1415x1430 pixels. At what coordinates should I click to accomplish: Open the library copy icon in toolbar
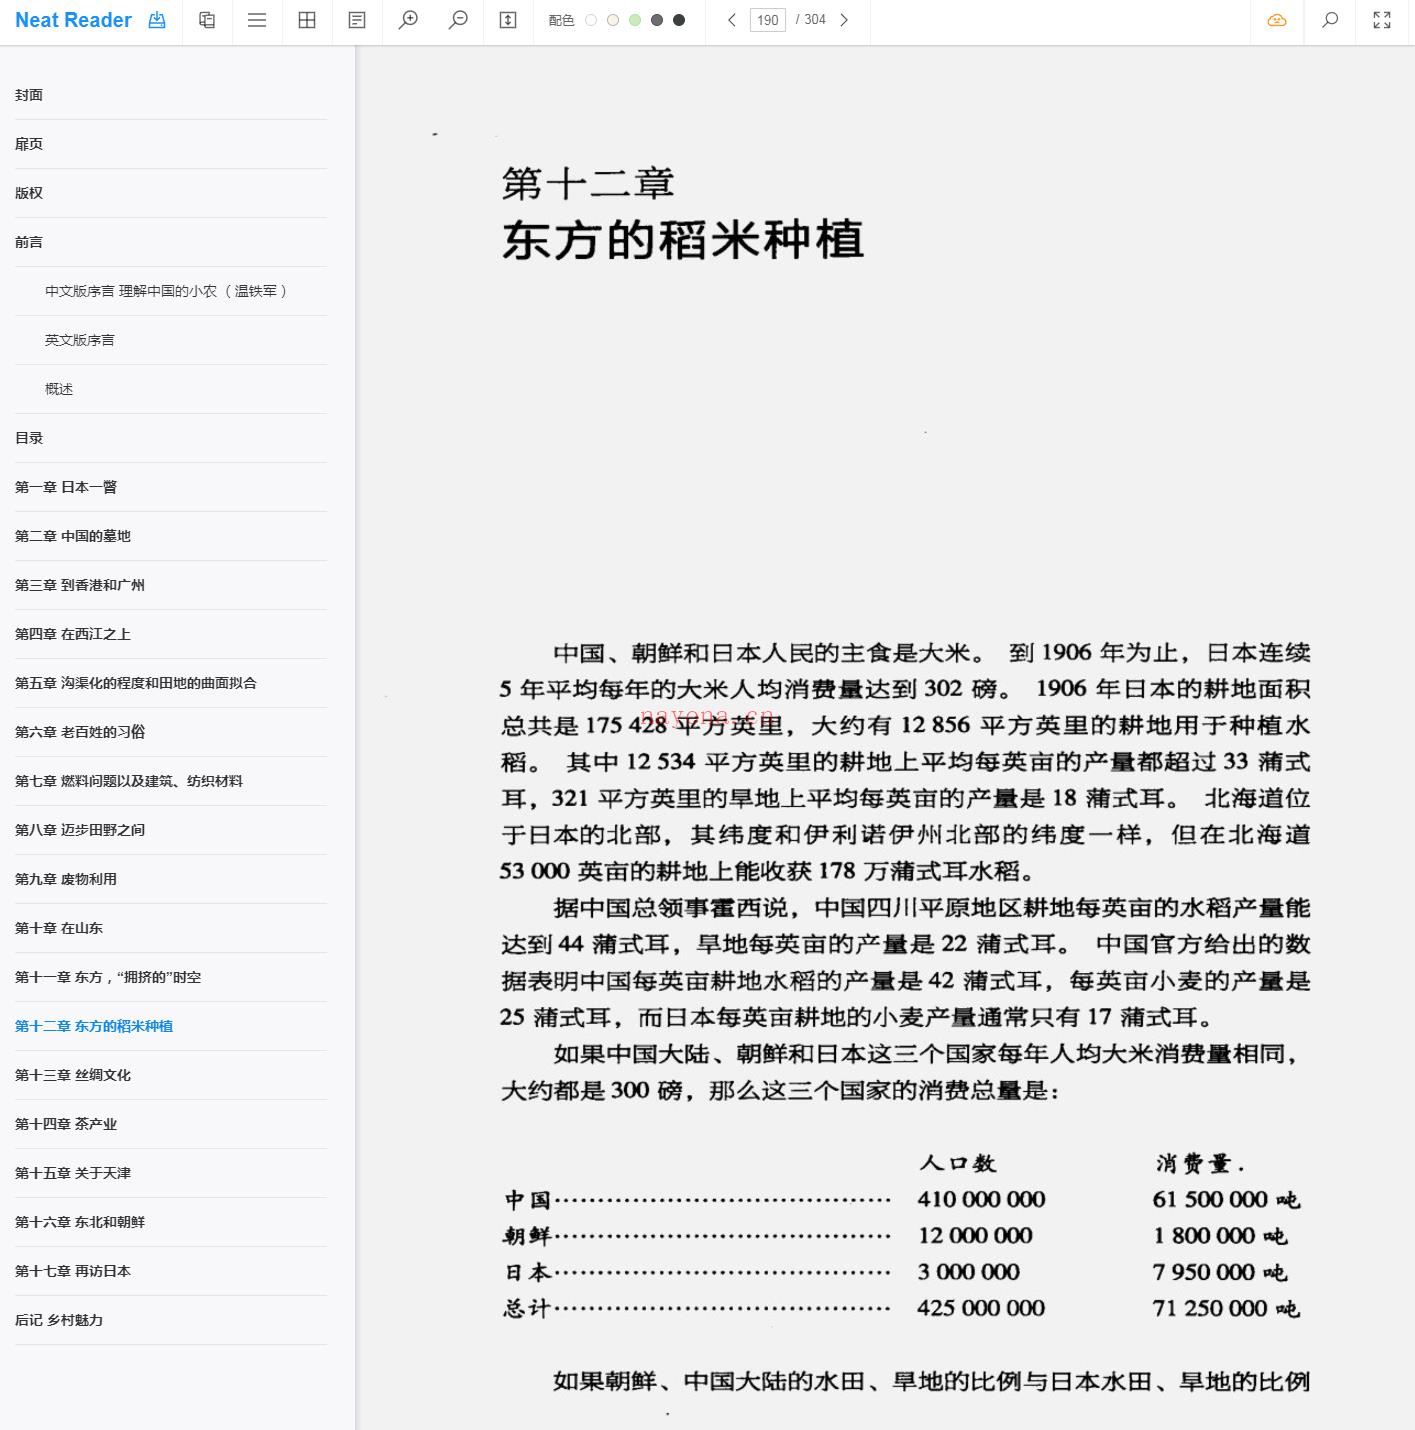tap(207, 20)
